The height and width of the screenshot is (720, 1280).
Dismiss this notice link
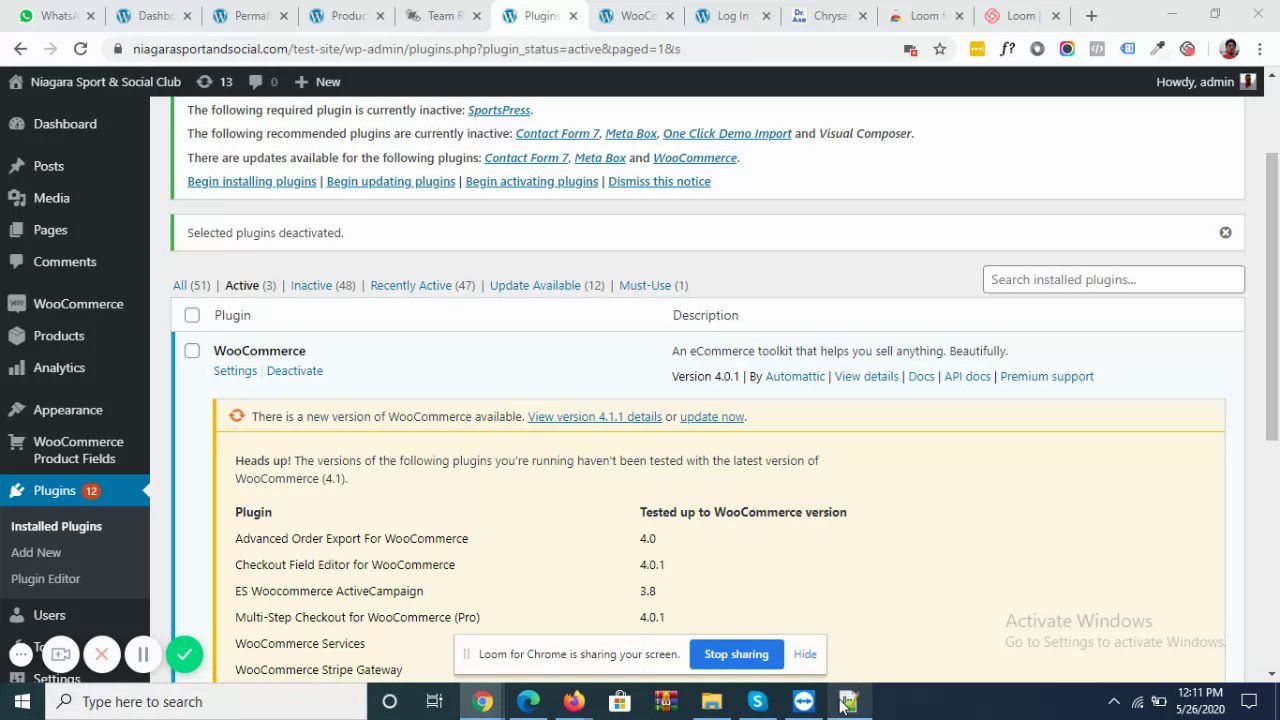coord(659,181)
